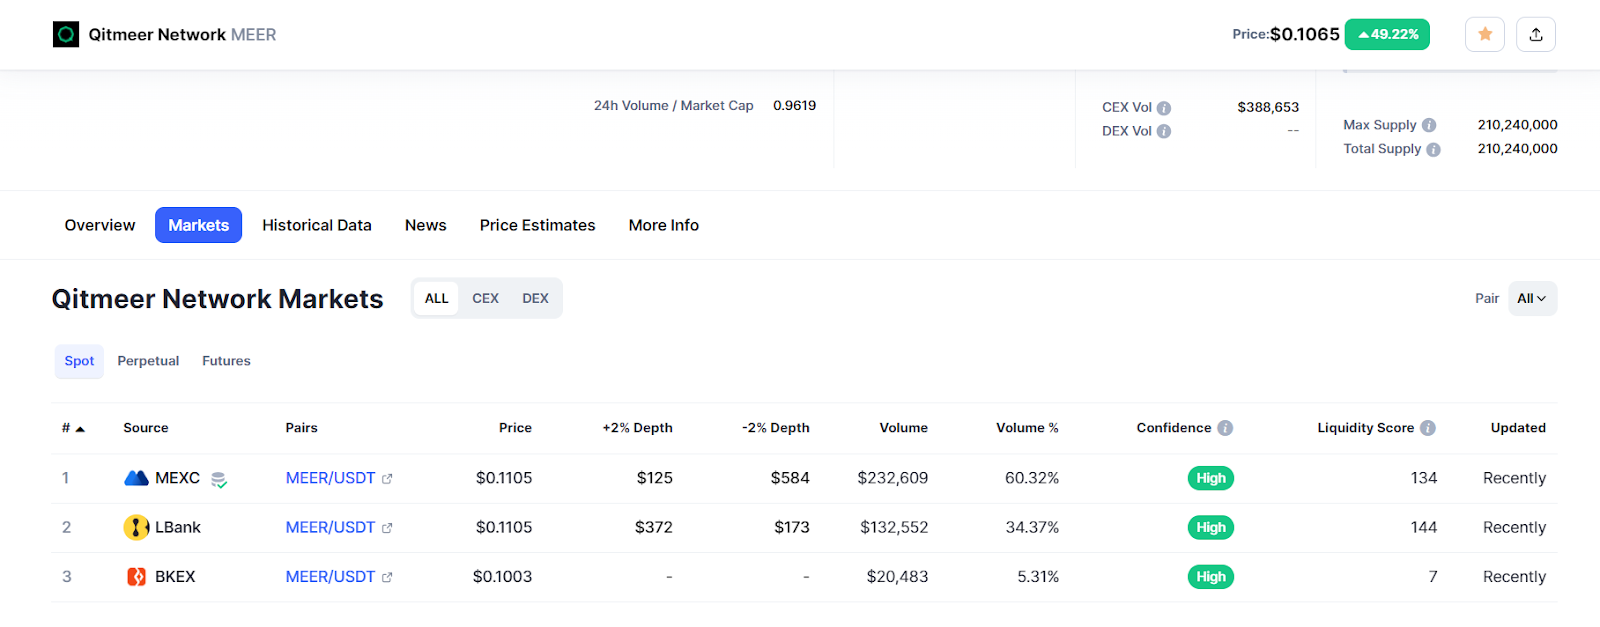Image resolution: width=1600 pixels, height=627 pixels.
Task: Click the share upload icon button
Action: 1536,35
